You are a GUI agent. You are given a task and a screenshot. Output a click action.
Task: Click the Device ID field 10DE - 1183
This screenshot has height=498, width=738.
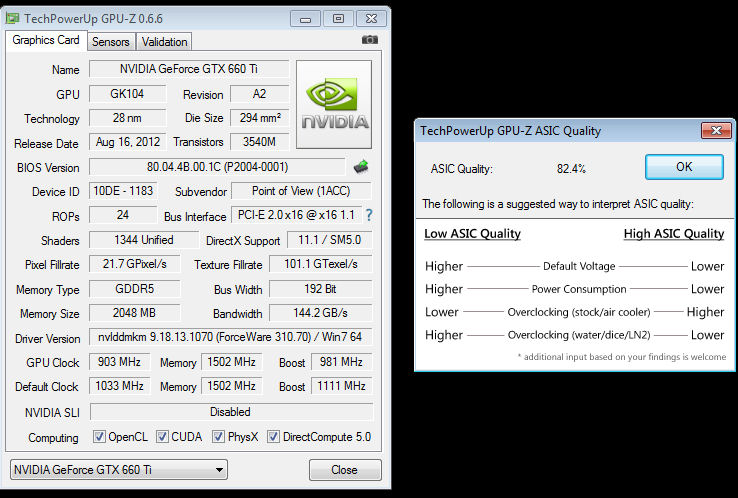pos(123,191)
